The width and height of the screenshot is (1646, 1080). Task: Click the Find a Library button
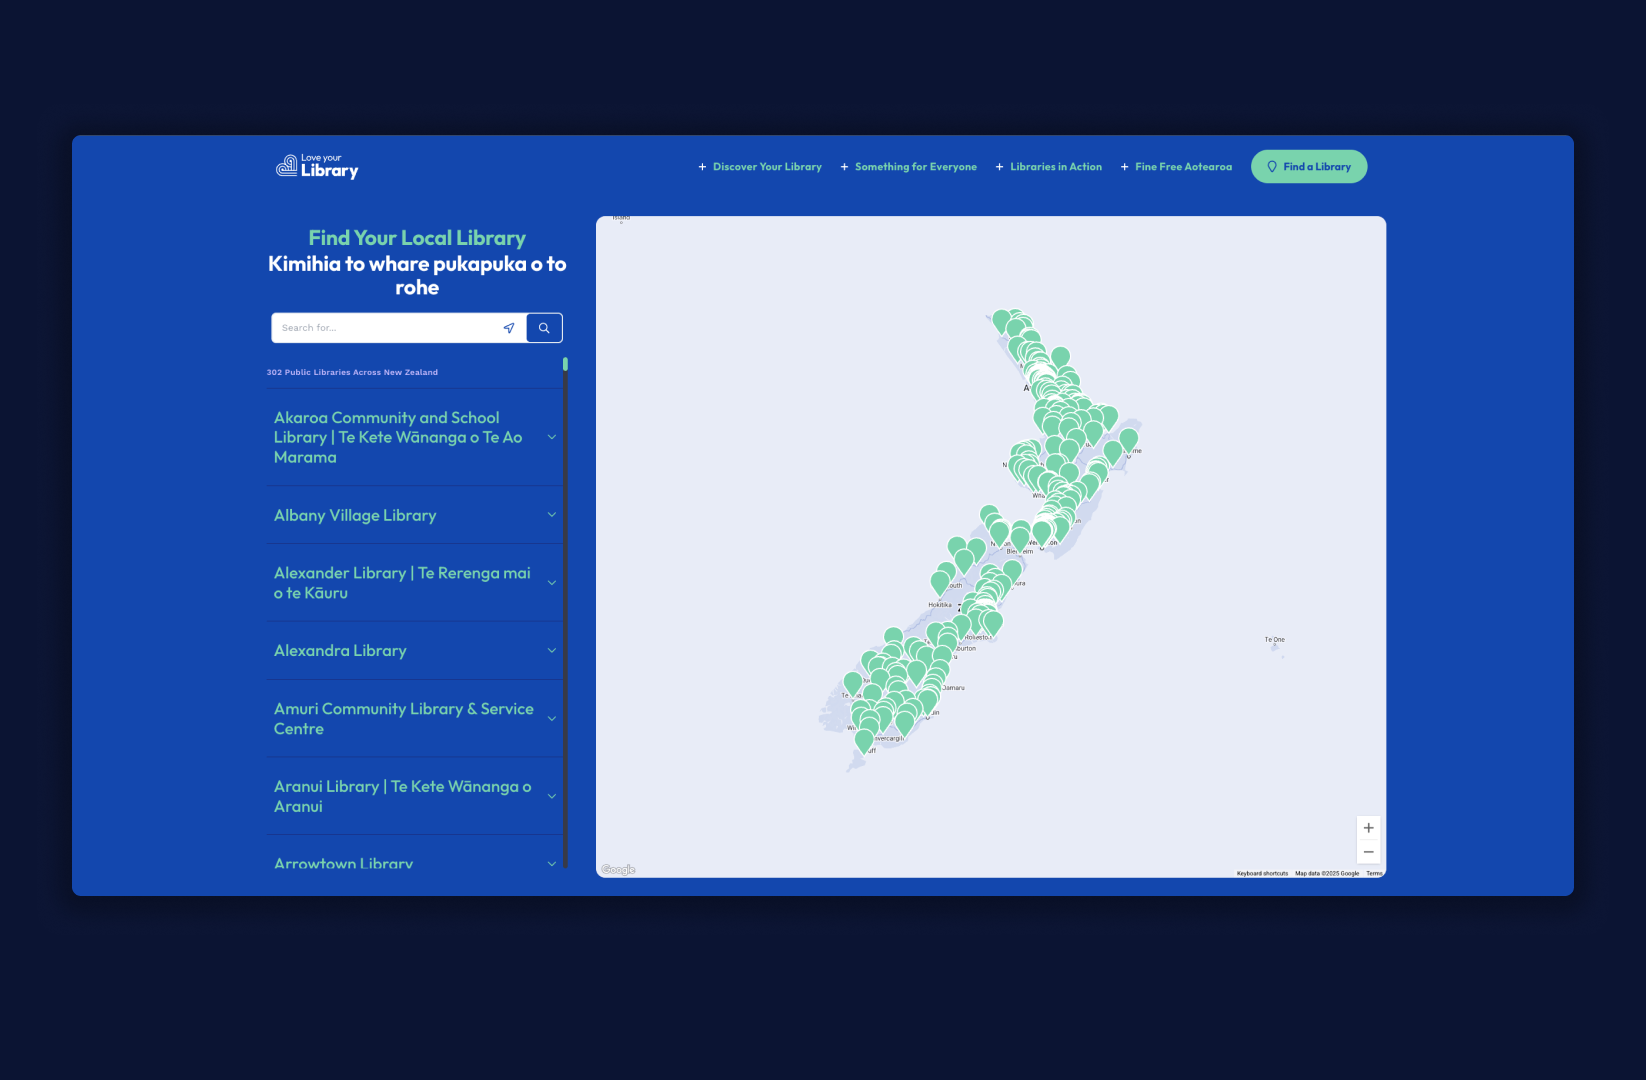1309,167
